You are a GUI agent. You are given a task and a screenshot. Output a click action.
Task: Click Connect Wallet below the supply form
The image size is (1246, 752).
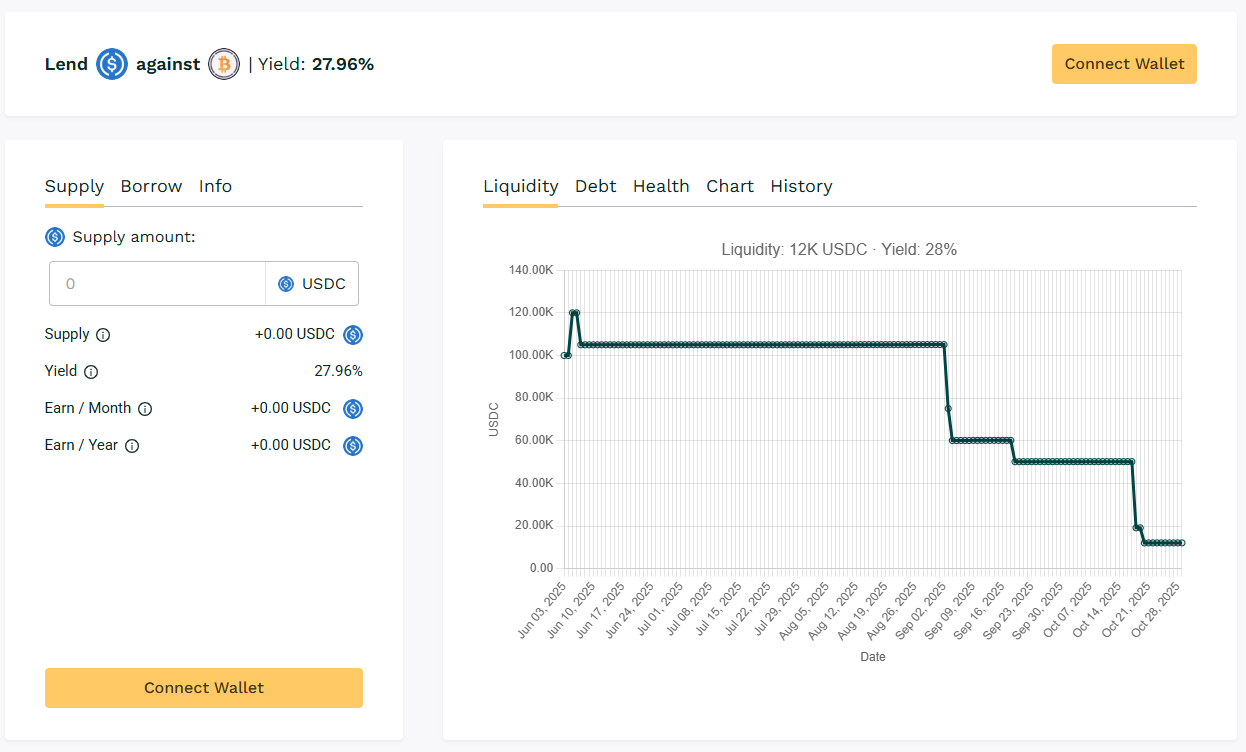pos(203,688)
